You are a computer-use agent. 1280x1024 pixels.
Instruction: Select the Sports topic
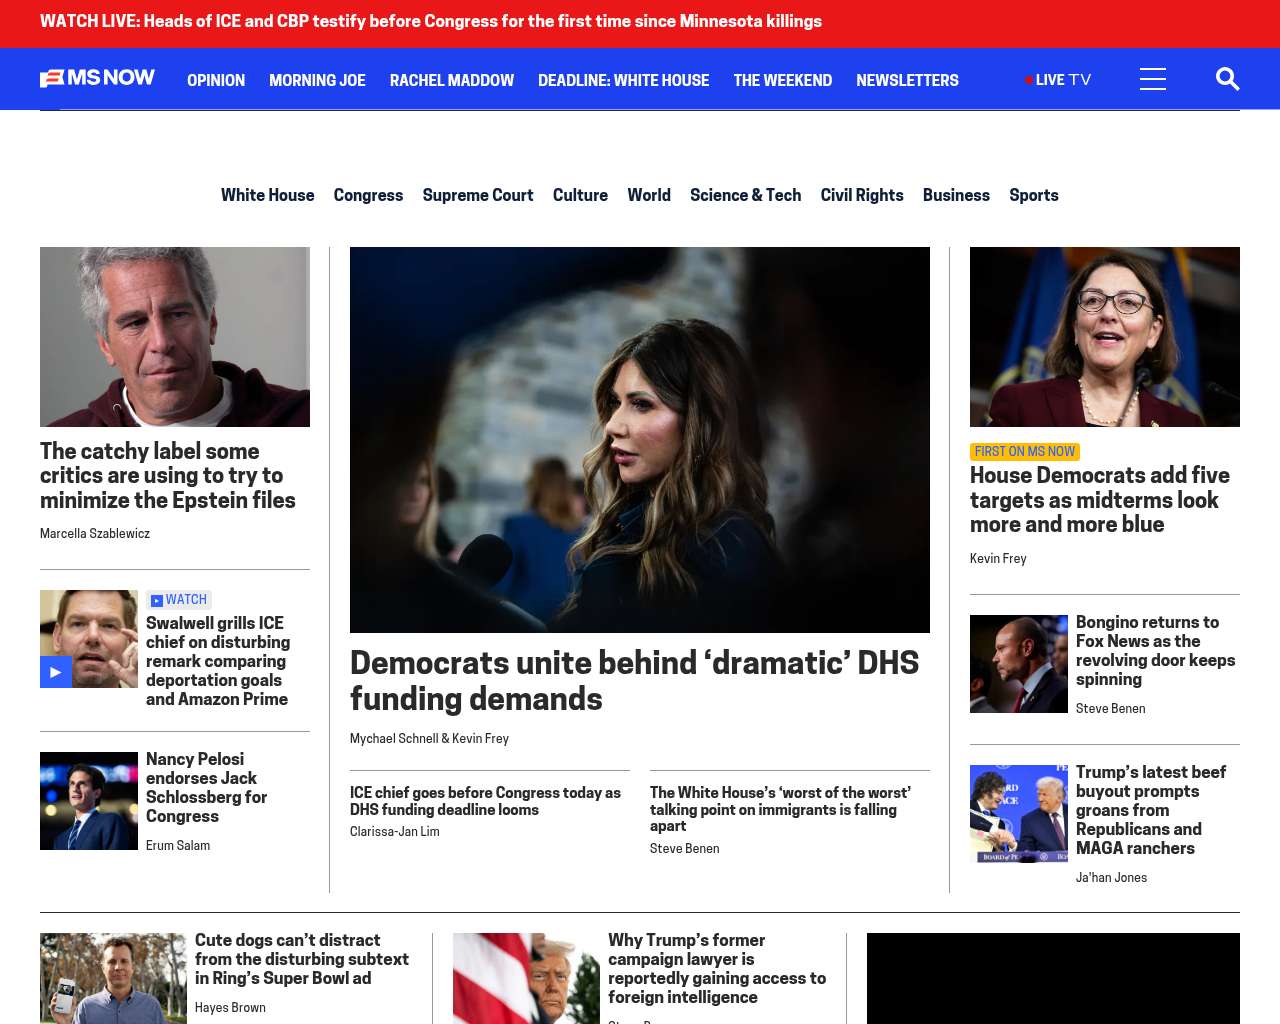click(x=1034, y=195)
